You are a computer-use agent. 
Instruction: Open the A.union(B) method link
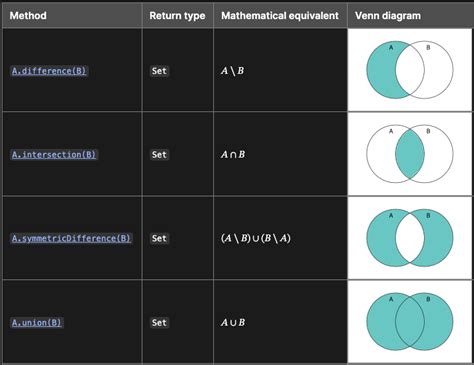click(37, 322)
